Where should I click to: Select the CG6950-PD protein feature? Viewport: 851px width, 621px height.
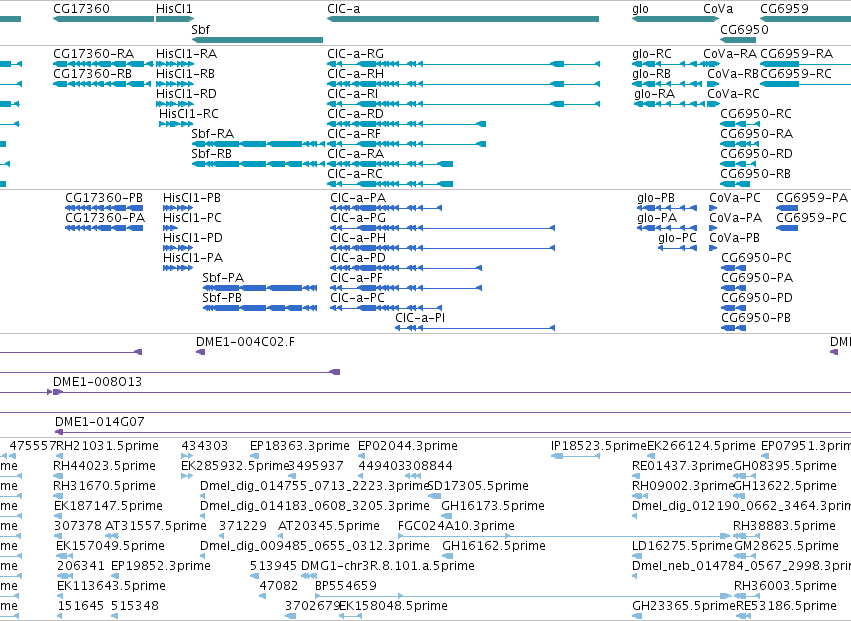coord(734,308)
